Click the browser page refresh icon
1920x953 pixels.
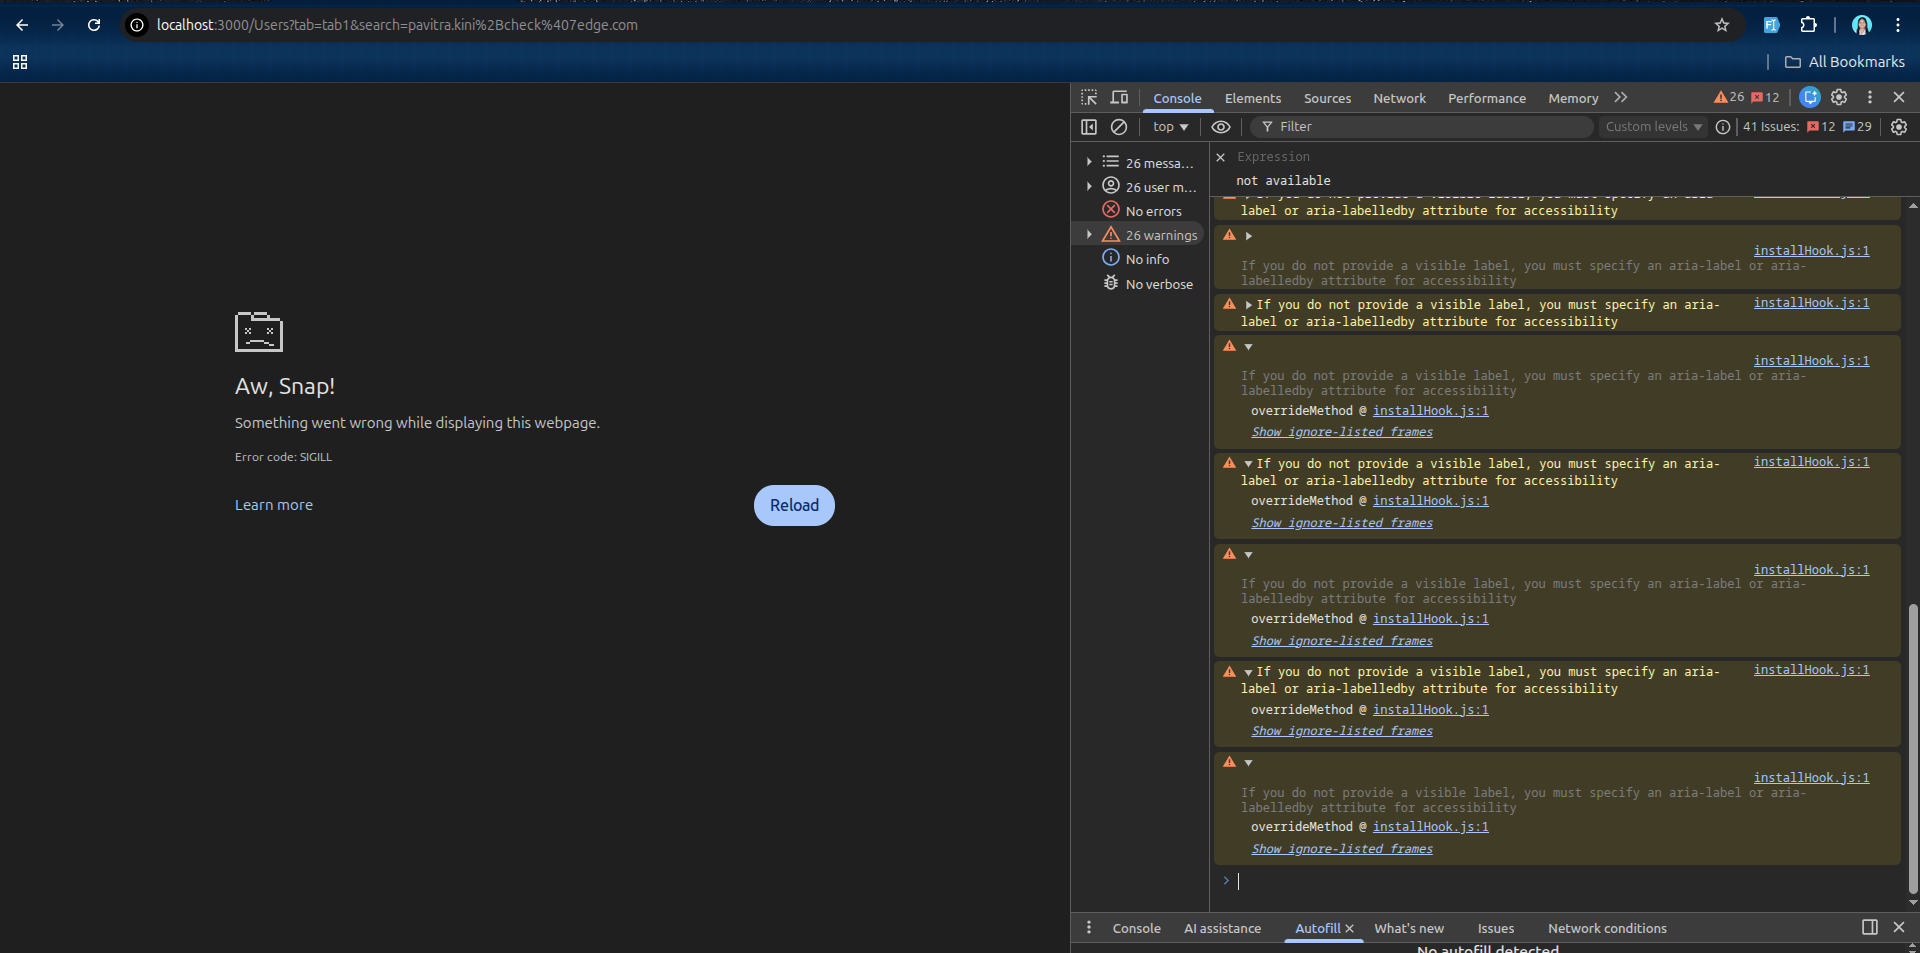pyautogui.click(x=94, y=25)
